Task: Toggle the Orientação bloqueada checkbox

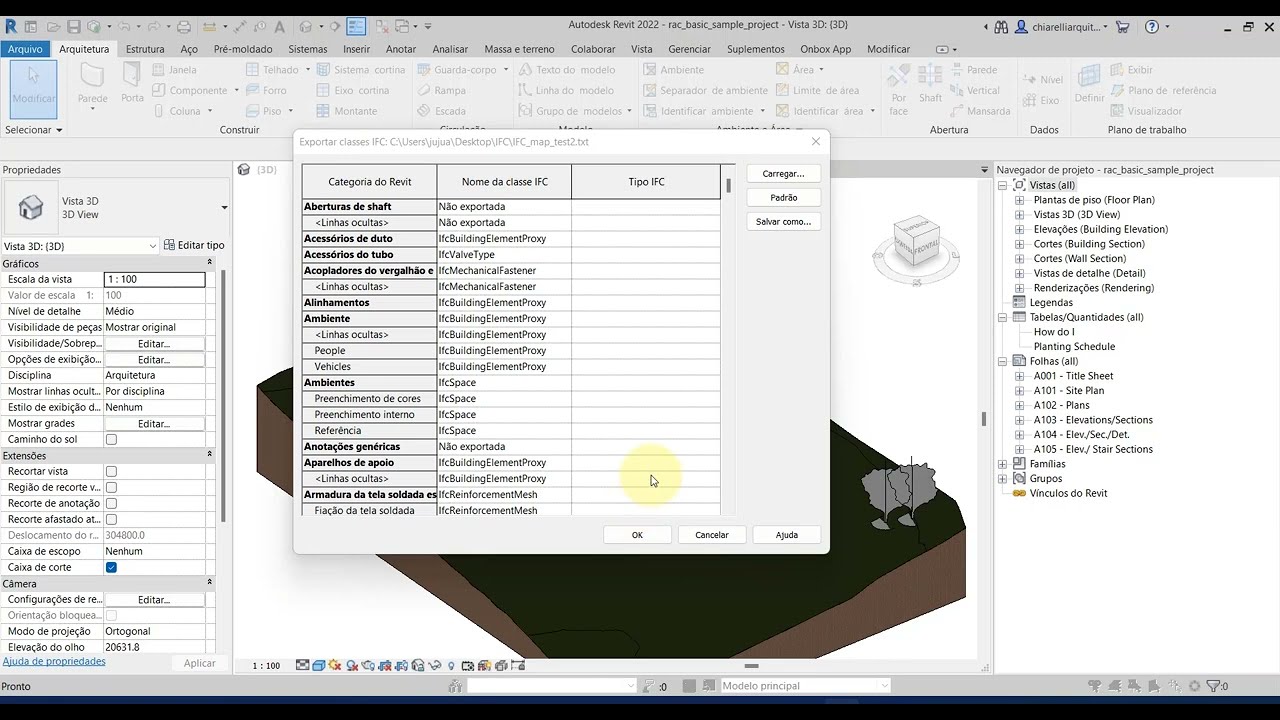Action: pos(111,615)
